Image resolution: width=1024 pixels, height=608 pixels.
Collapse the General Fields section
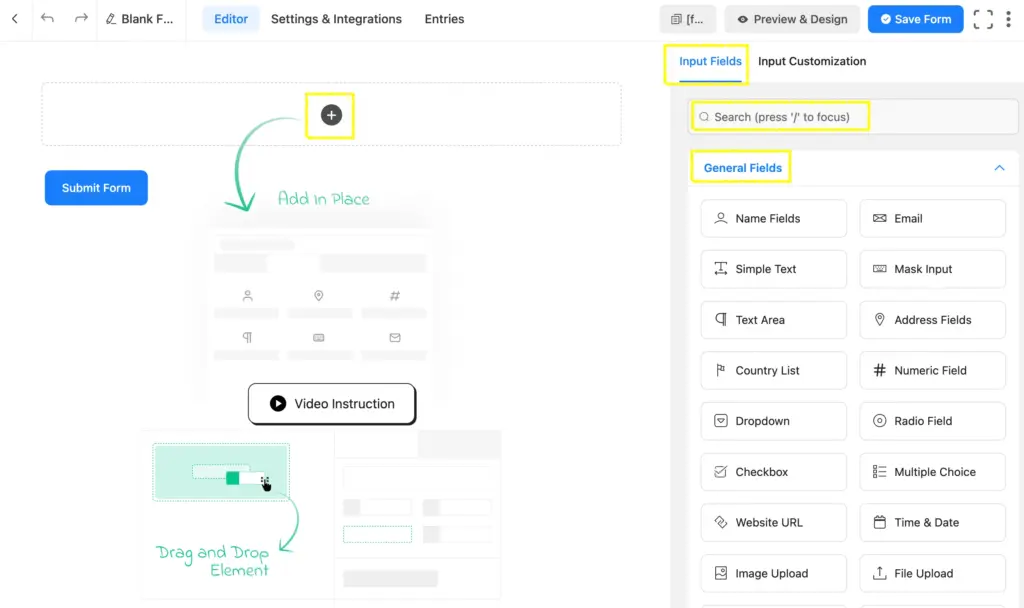point(997,167)
